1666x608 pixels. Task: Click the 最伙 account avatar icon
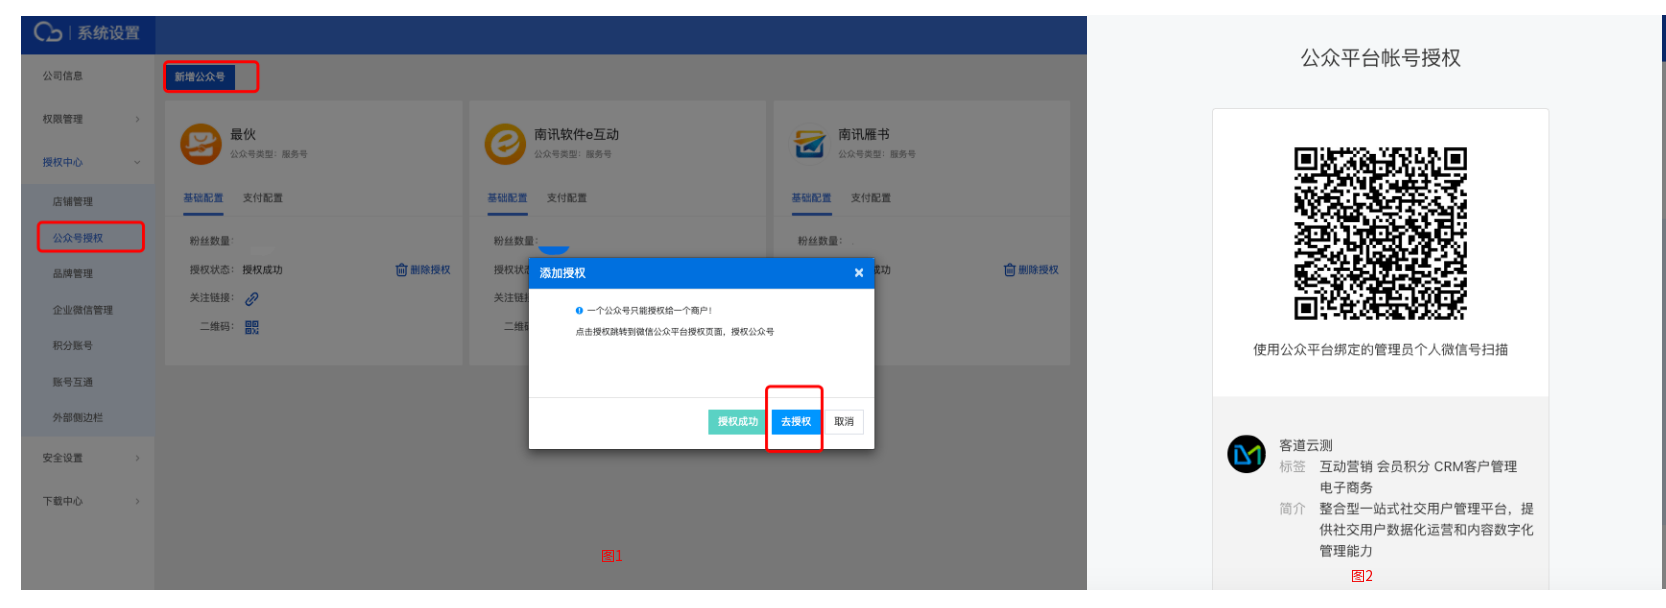[x=200, y=143]
